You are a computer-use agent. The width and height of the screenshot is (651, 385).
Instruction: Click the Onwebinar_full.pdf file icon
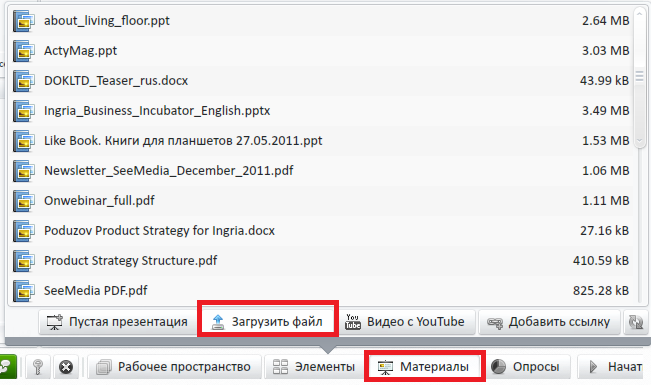(x=23, y=201)
